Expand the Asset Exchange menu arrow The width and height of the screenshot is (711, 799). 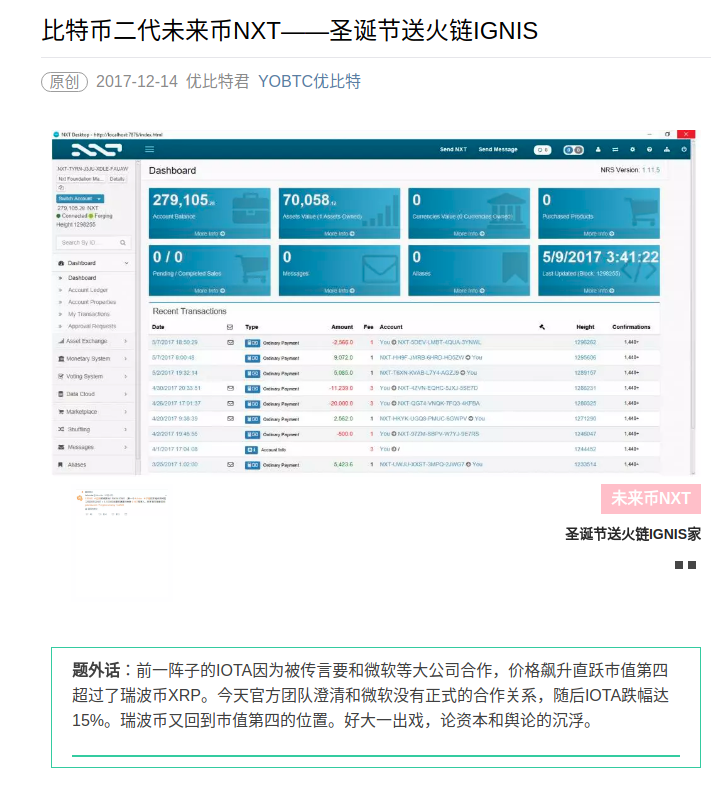(x=126, y=341)
